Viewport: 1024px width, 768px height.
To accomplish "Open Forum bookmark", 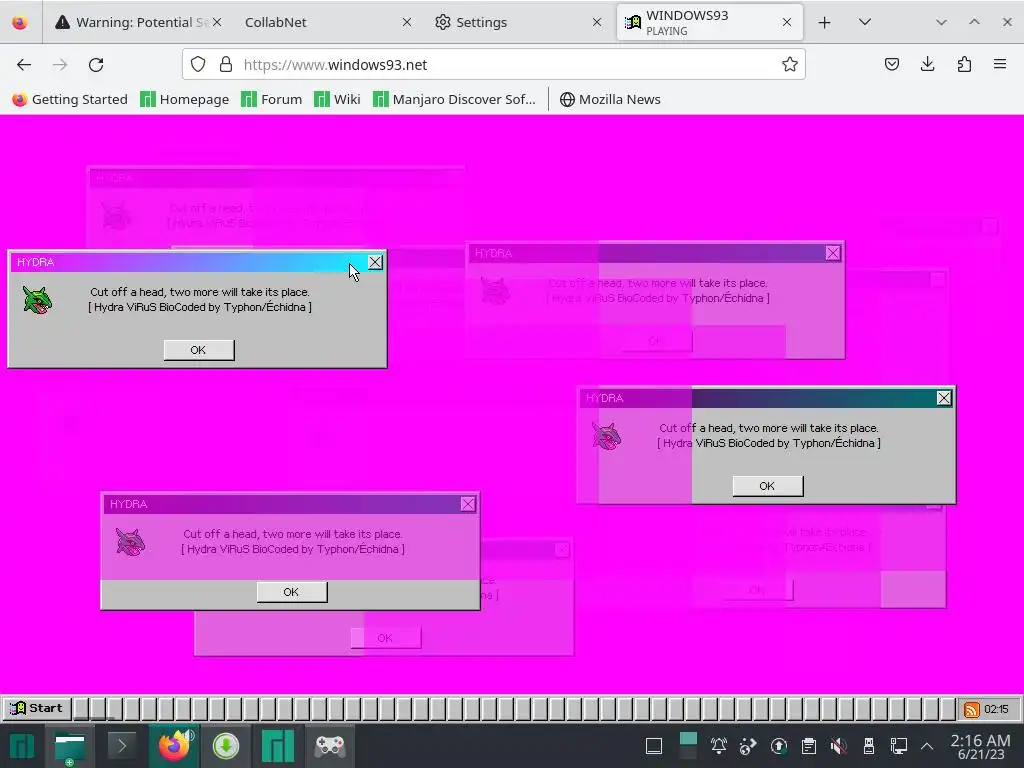I will tap(272, 99).
